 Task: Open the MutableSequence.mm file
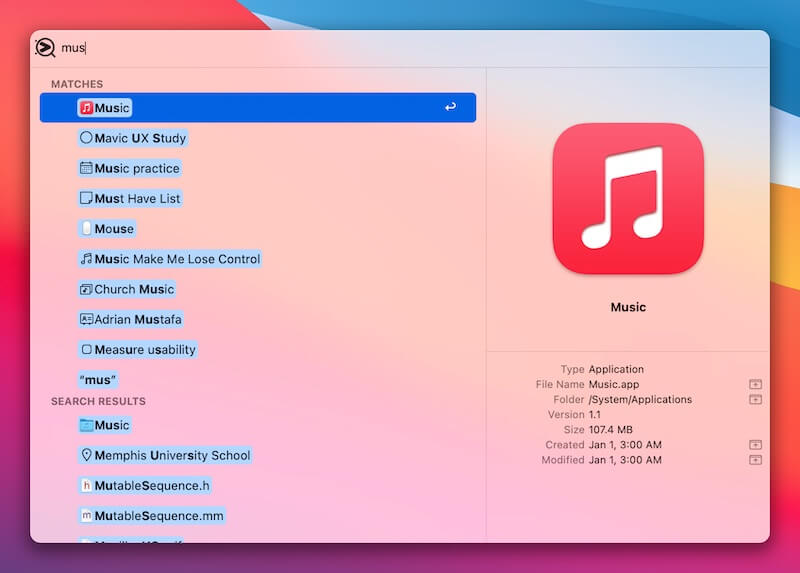coord(152,516)
